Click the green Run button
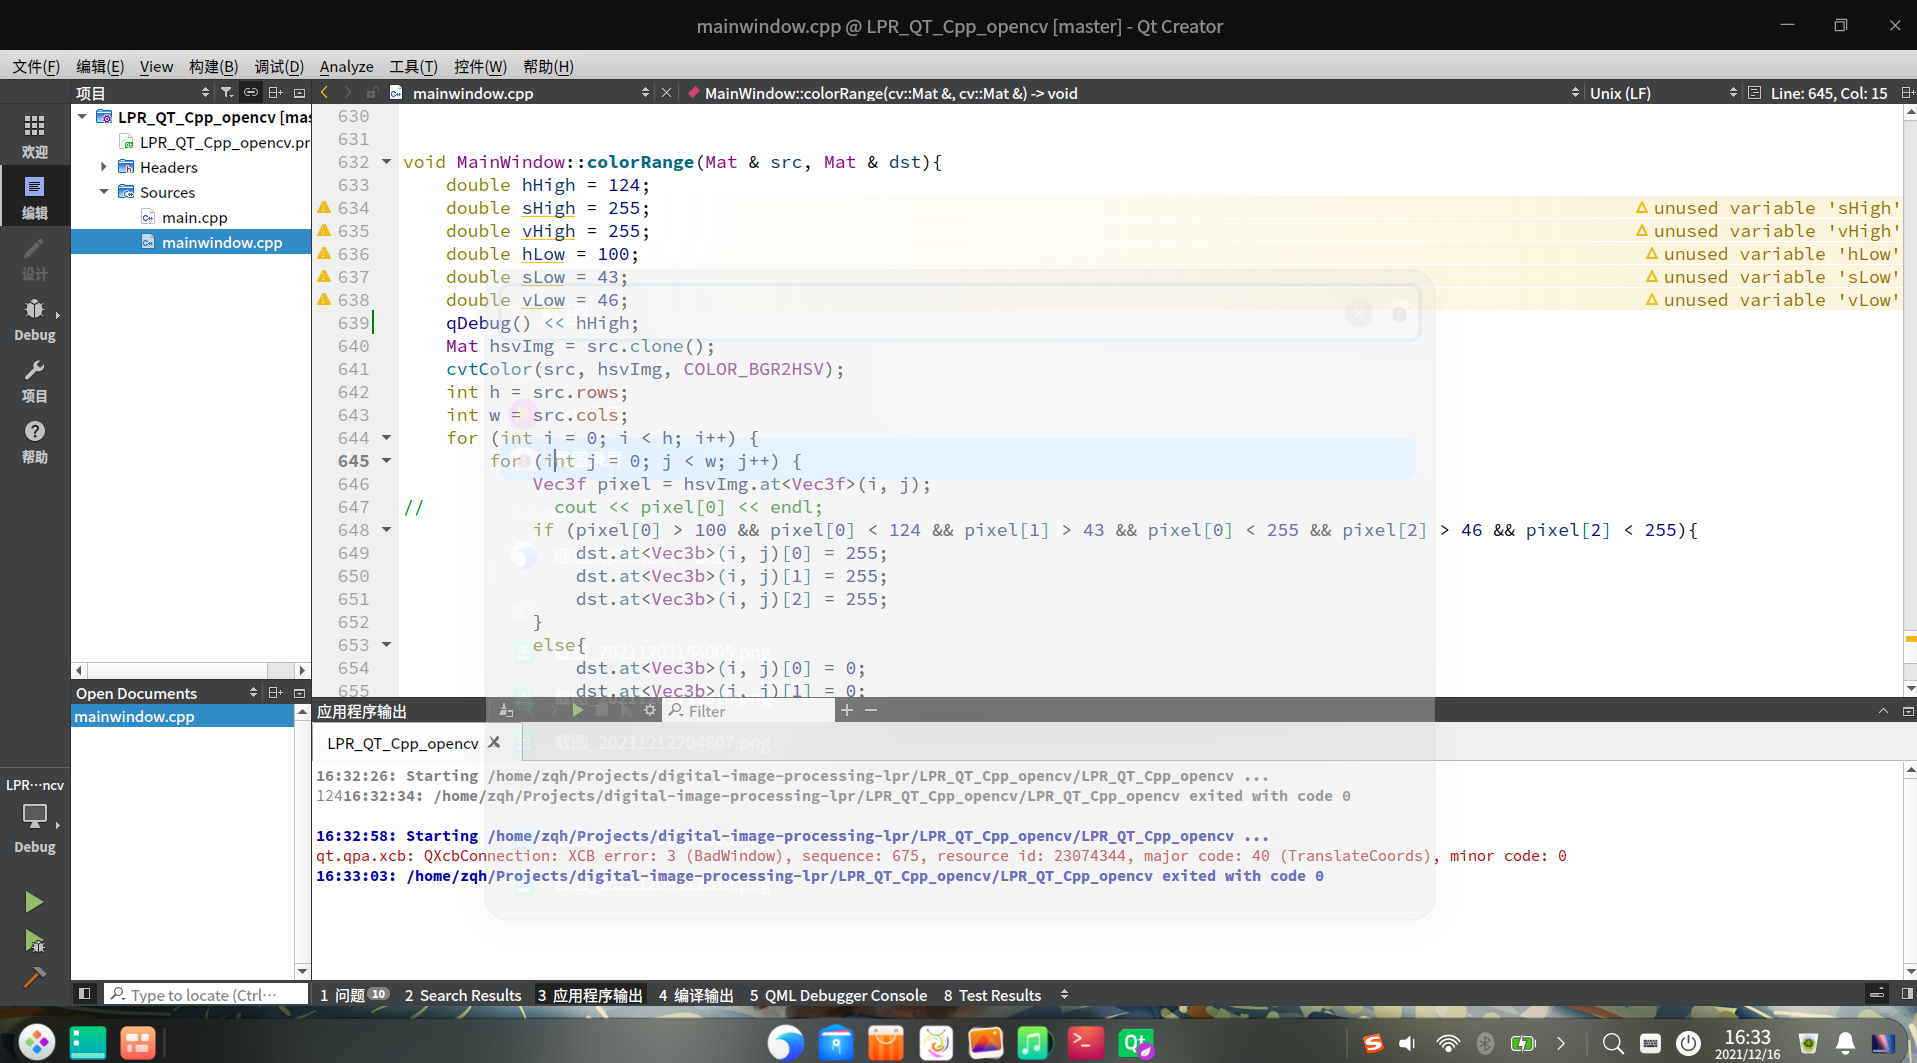This screenshot has width=1917, height=1063. 34,902
